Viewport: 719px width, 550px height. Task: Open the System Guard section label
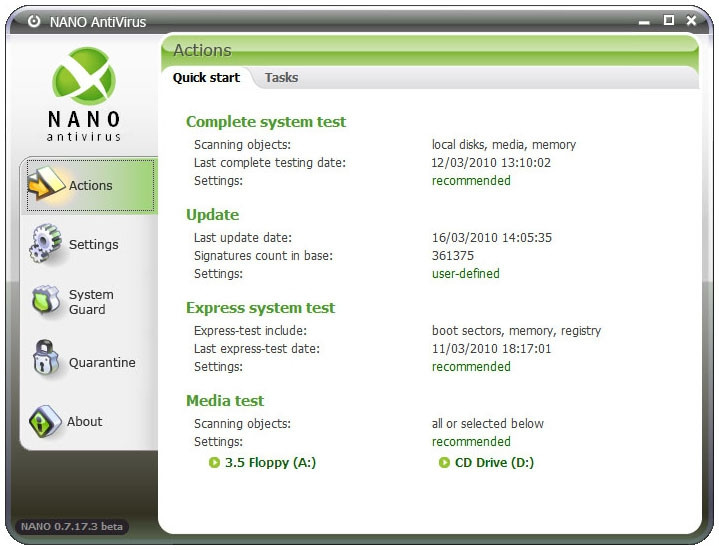click(x=91, y=302)
